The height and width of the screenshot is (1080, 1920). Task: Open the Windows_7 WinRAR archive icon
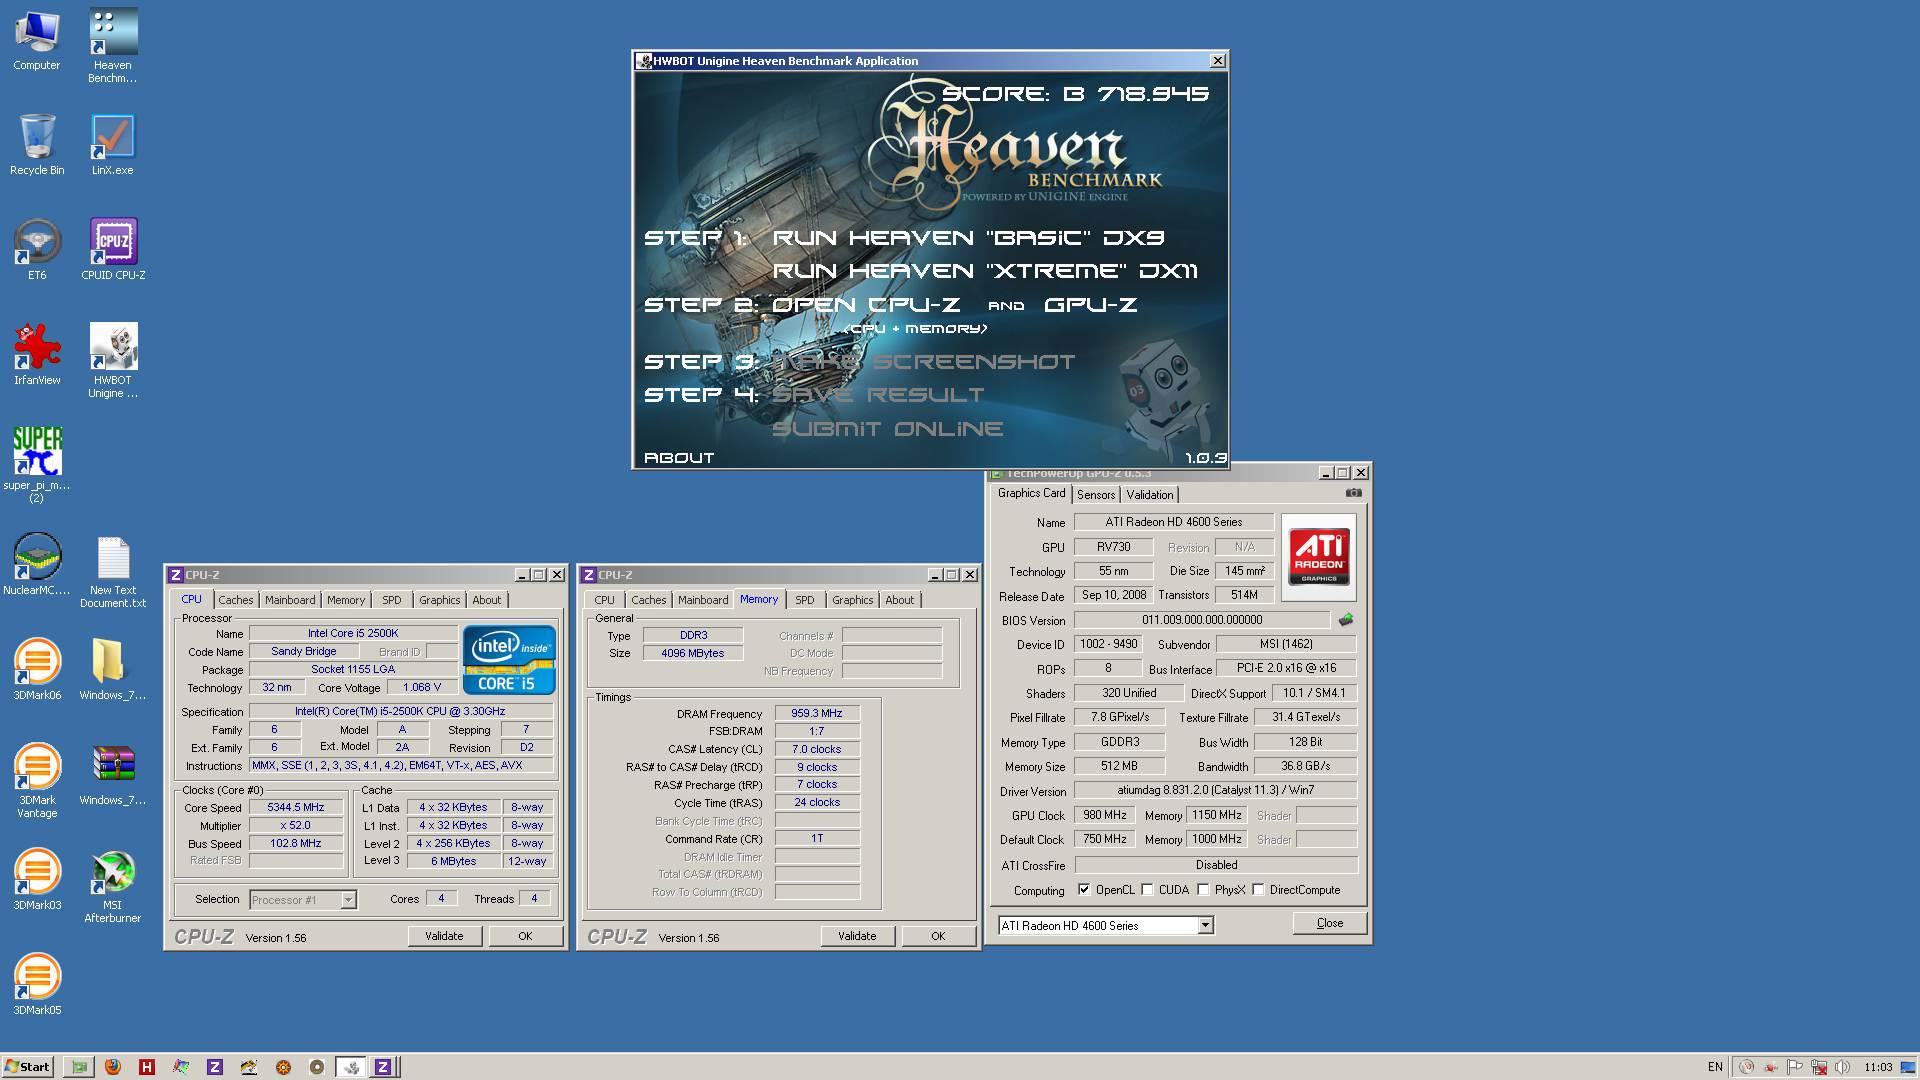click(x=113, y=775)
